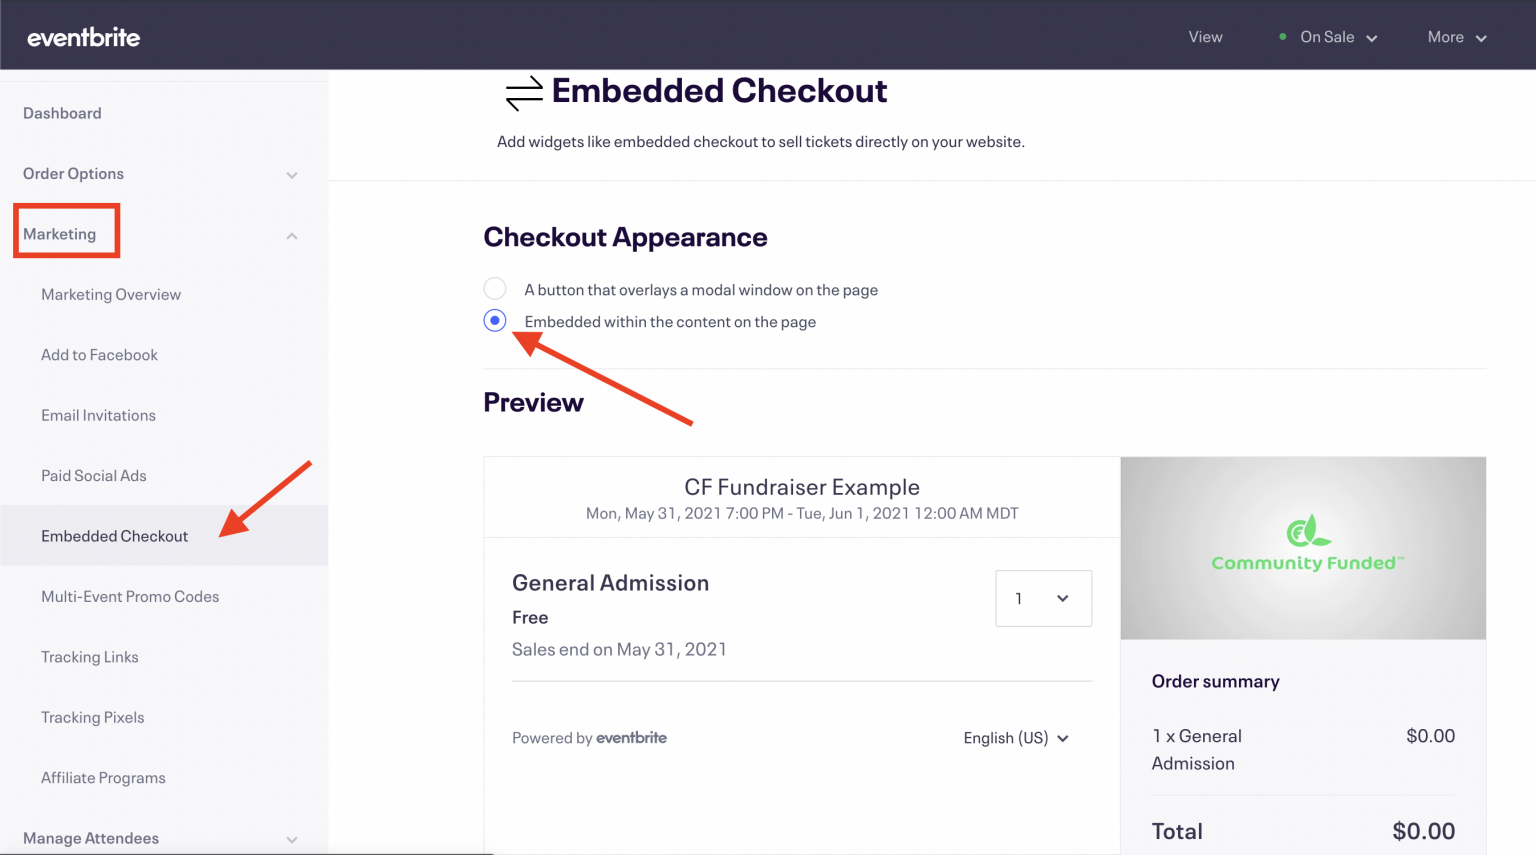This screenshot has height=855, width=1536.
Task: Expand the Order Options section chevron
Action: pos(292,175)
